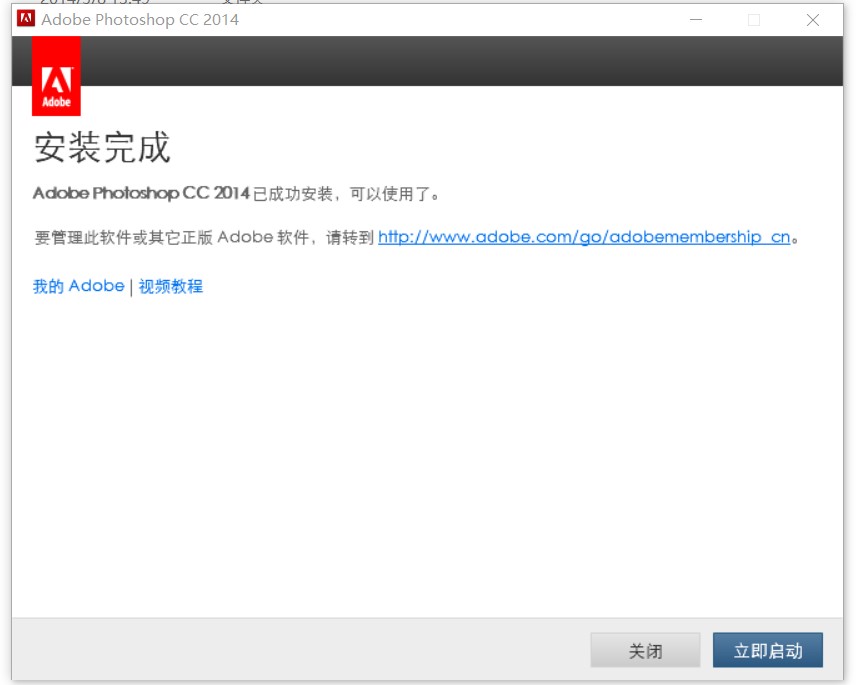
Task: Click the 安装完成 heading
Action: (102, 147)
